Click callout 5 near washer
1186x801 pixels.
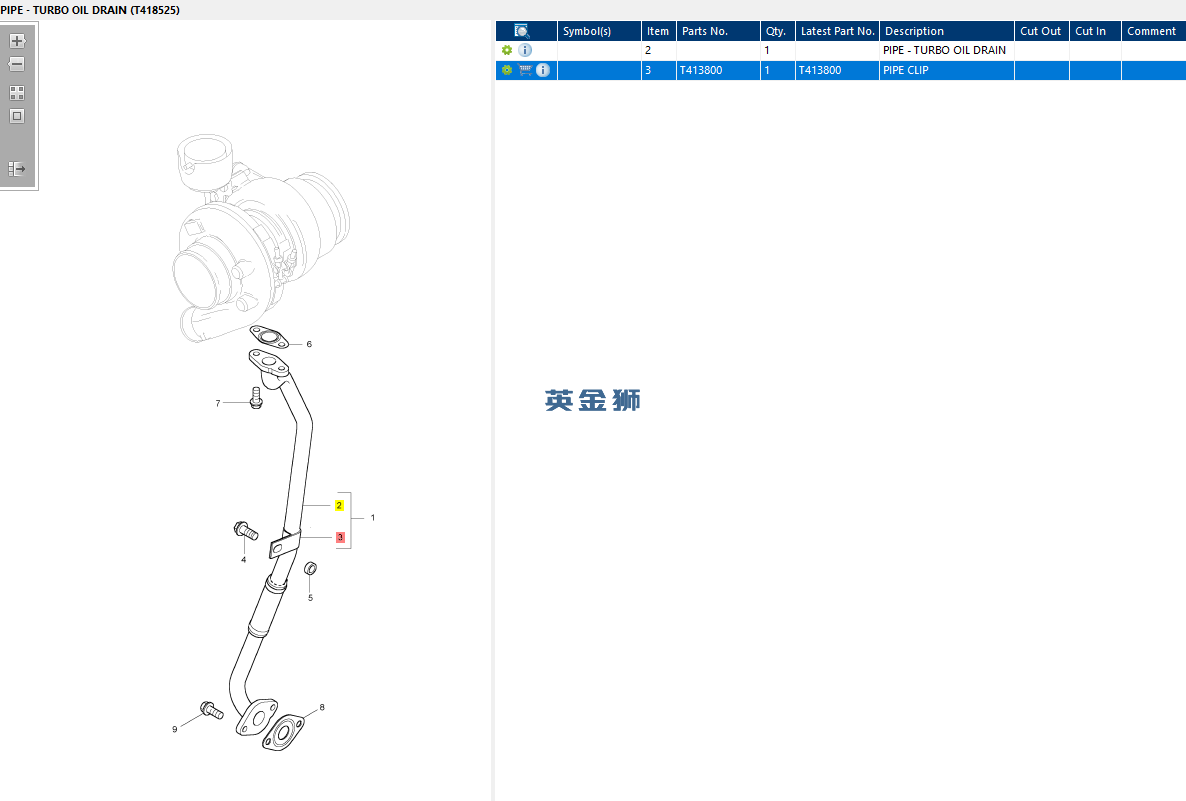(310, 598)
